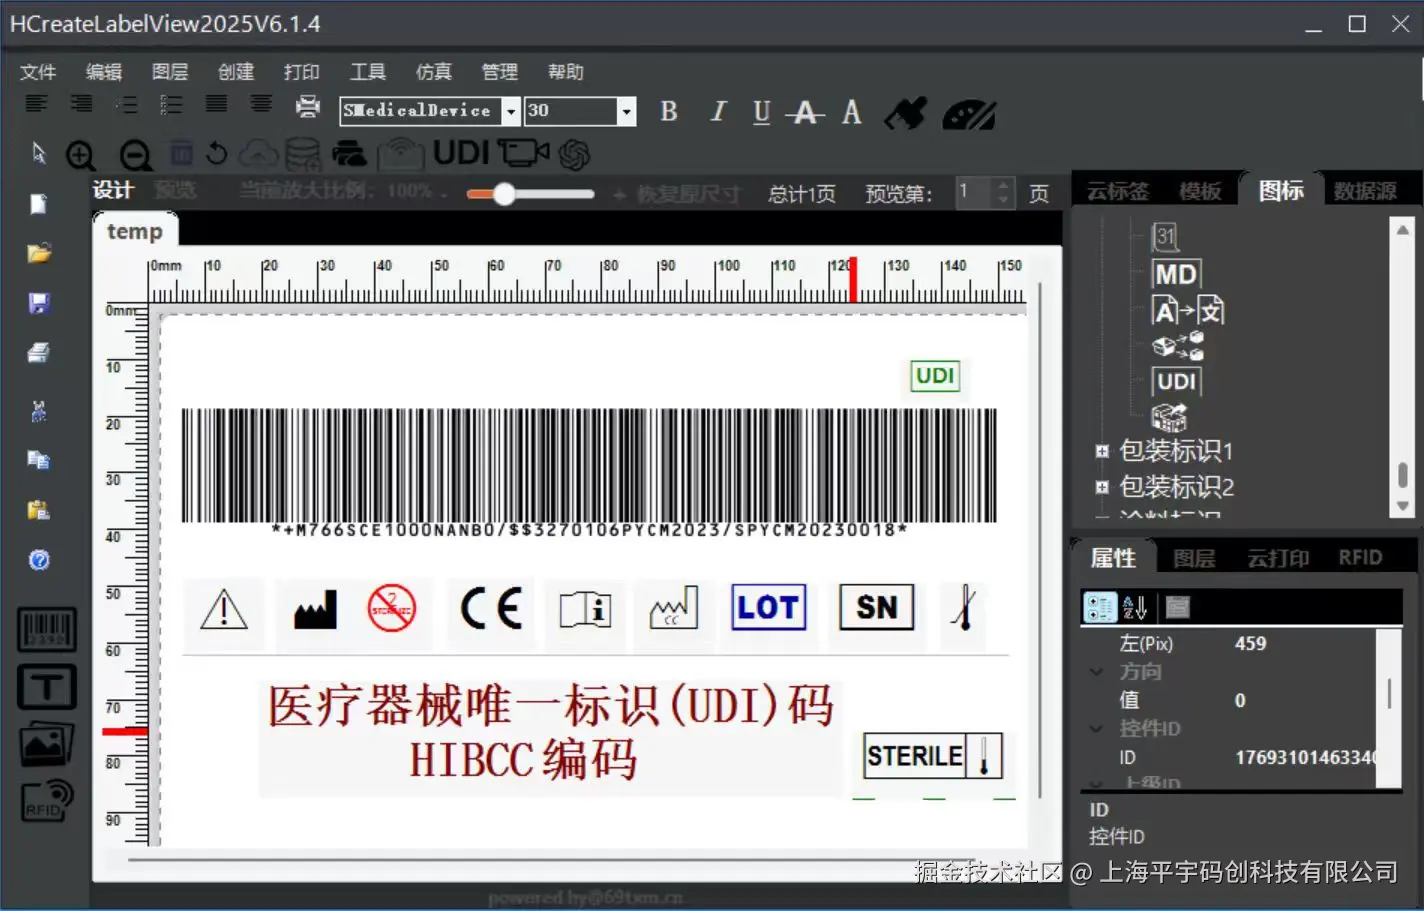Screen dimensions: 1424x911
Task: Click the UDI symbol in icon tree
Action: [1176, 381]
